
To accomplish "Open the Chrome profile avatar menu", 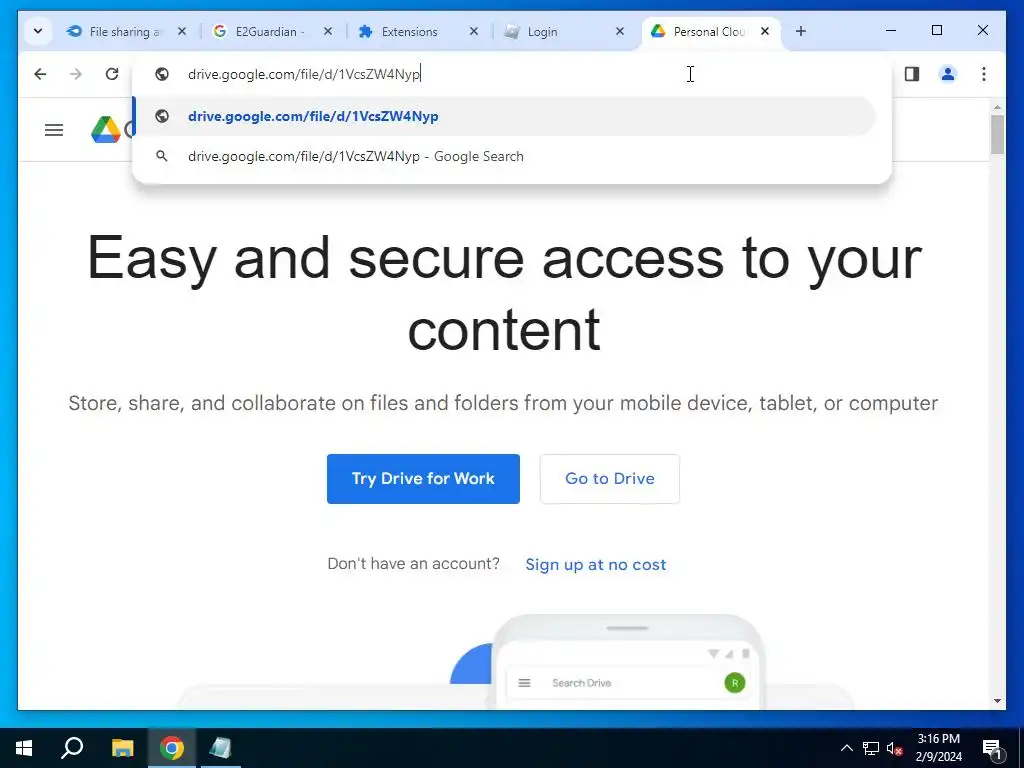I will tap(948, 74).
